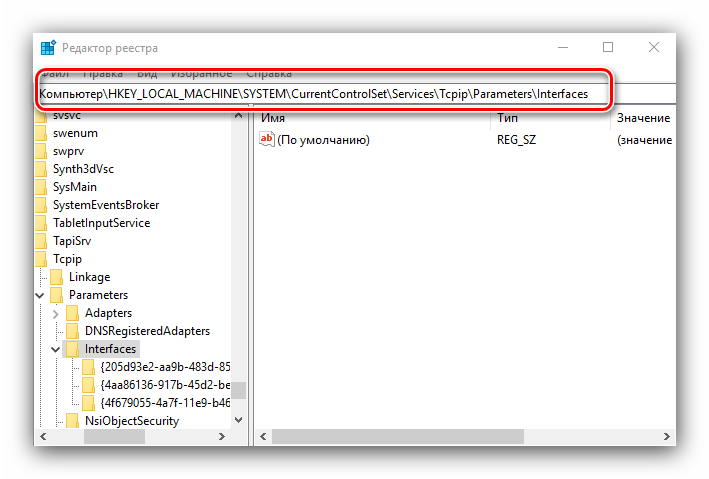709x479 pixels.
Task: Collapse the Parameters key
Action: tap(40, 296)
